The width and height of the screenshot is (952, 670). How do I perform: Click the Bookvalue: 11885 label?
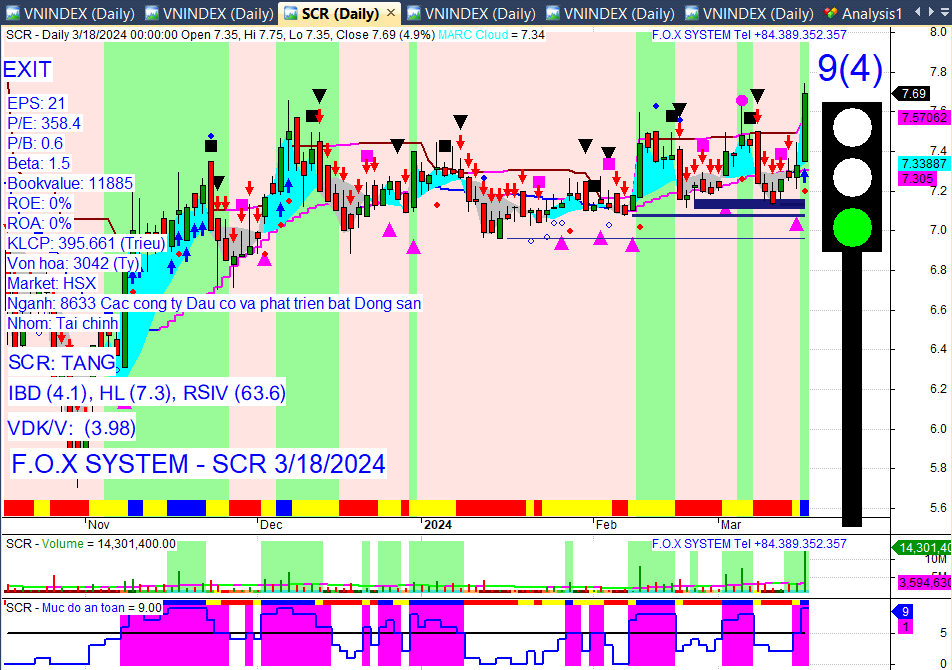[70, 183]
